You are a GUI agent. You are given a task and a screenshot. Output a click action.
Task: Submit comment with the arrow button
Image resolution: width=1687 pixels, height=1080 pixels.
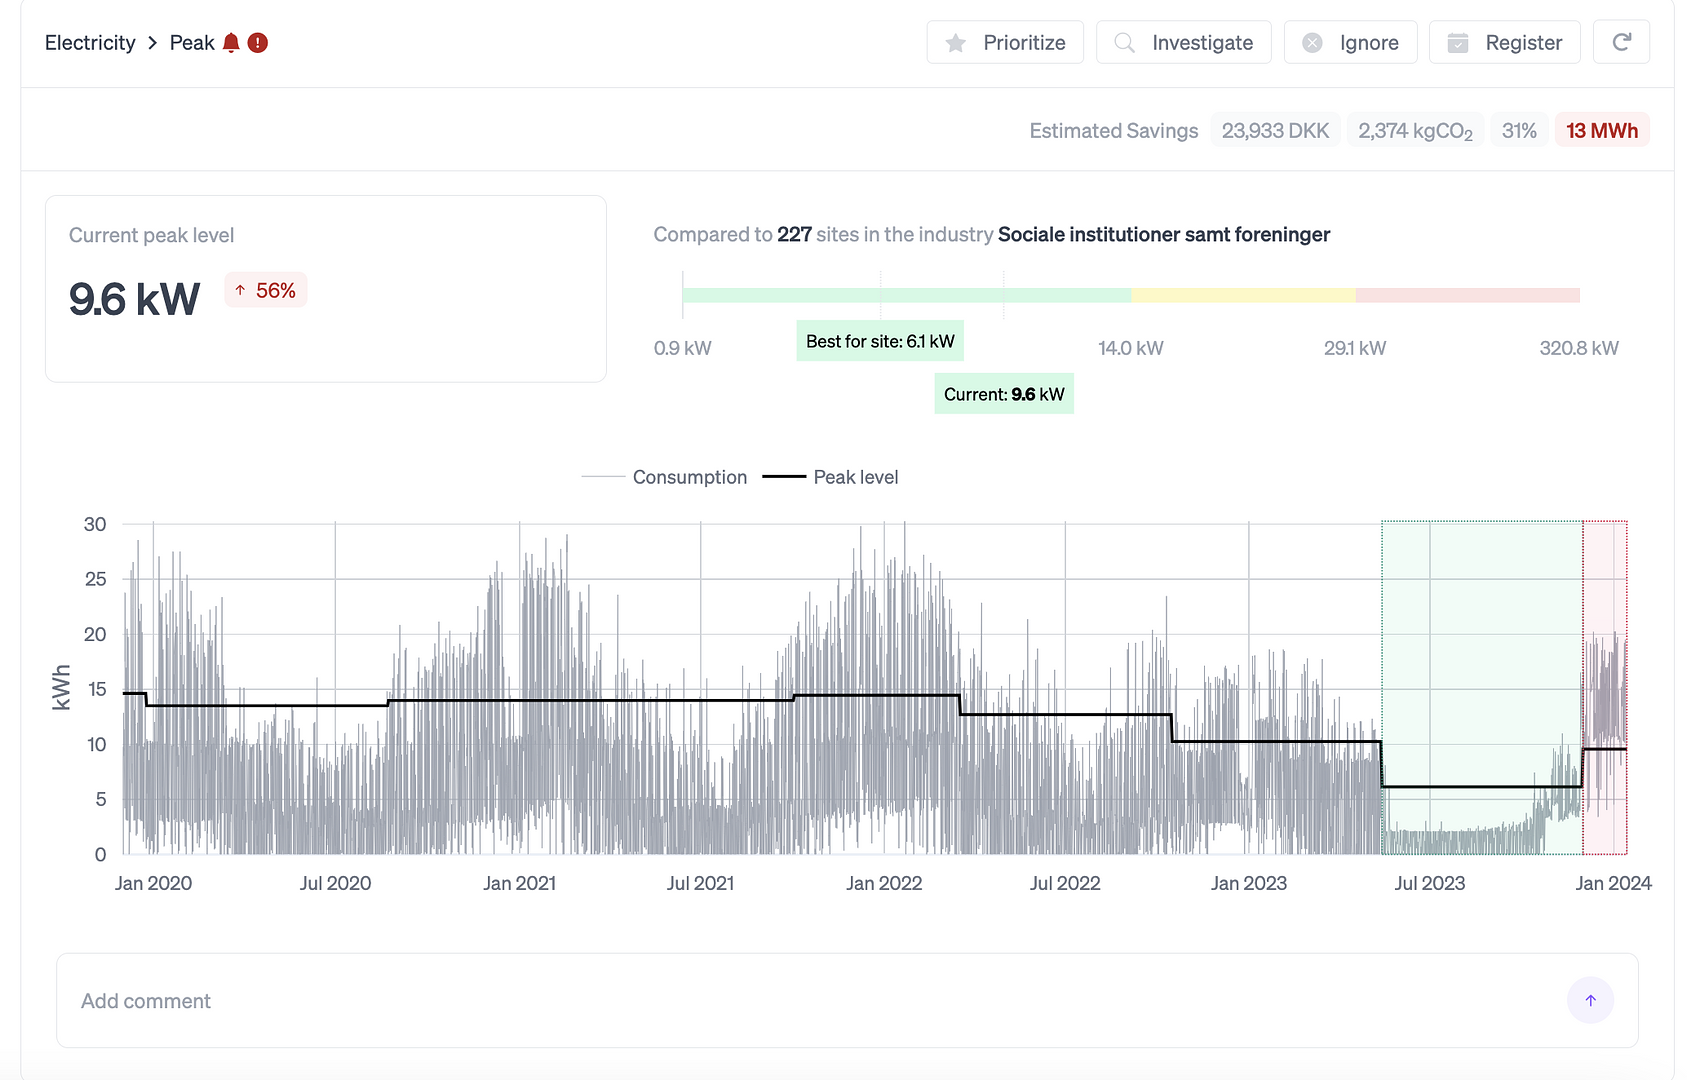[1590, 1000]
